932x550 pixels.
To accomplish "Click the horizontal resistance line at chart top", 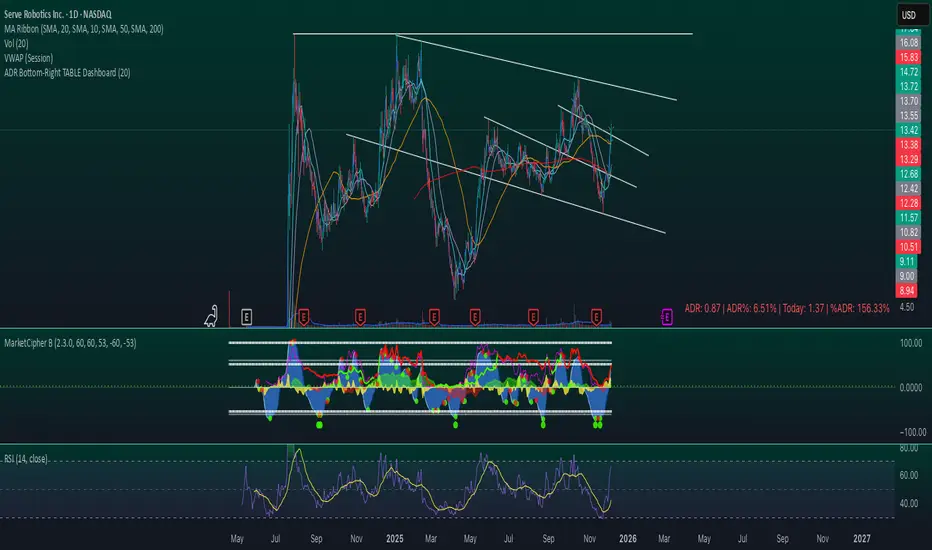I will click(x=493, y=34).
